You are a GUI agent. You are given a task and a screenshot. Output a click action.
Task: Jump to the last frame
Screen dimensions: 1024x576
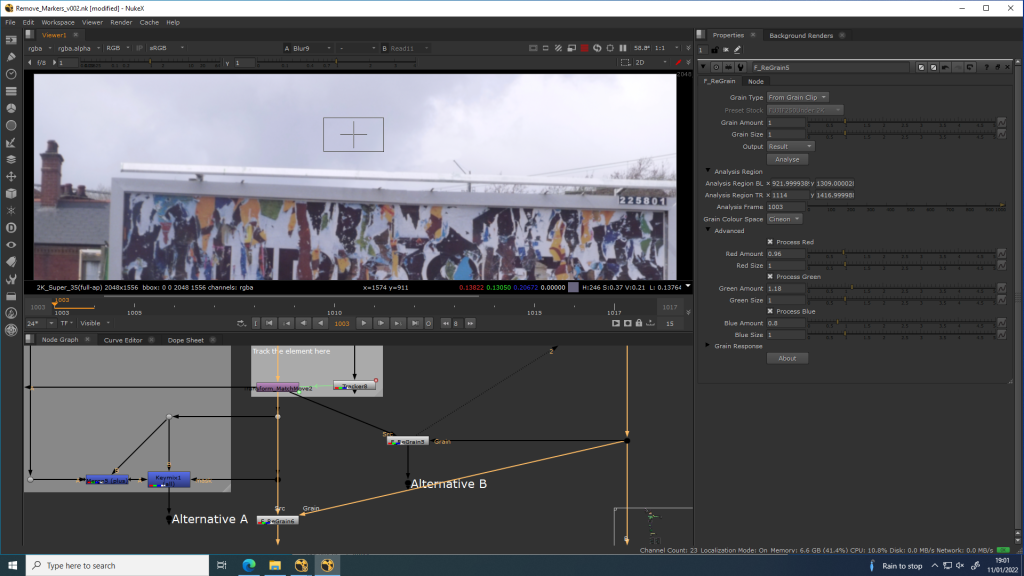click(x=415, y=323)
